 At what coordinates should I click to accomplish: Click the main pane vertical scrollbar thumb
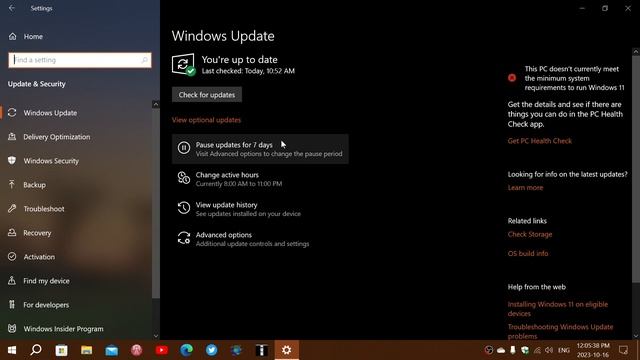pyautogui.click(x=636, y=168)
